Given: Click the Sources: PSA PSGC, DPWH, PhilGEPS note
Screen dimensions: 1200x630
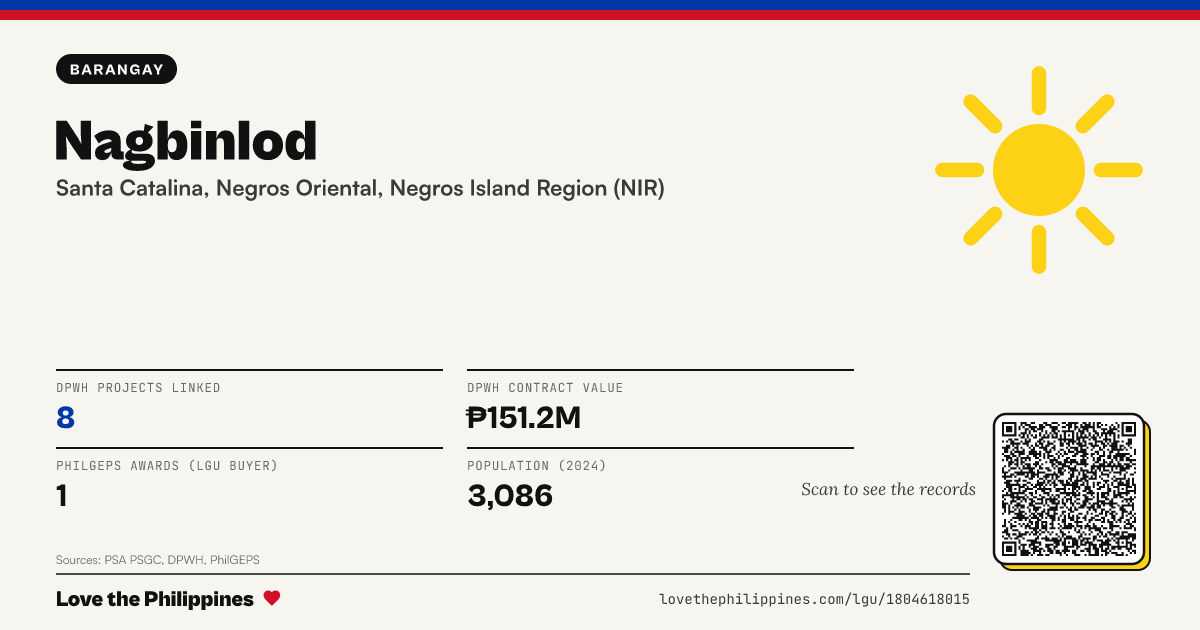Looking at the screenshot, I should coord(158,560).
